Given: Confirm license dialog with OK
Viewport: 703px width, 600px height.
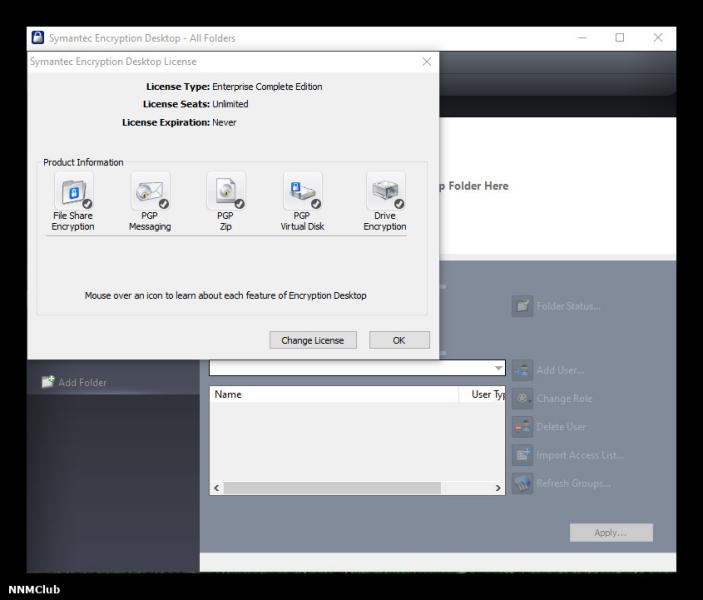Looking at the screenshot, I should 399,340.
